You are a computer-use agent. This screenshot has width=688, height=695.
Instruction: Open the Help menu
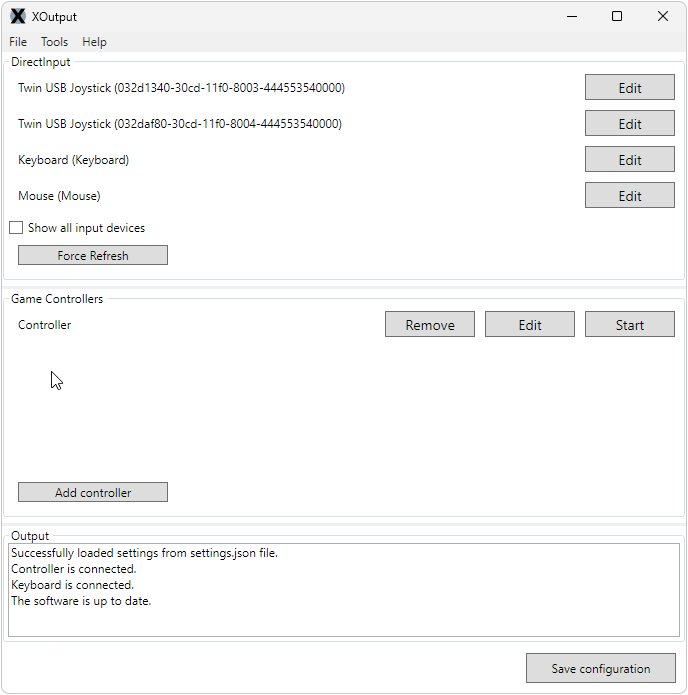point(94,42)
